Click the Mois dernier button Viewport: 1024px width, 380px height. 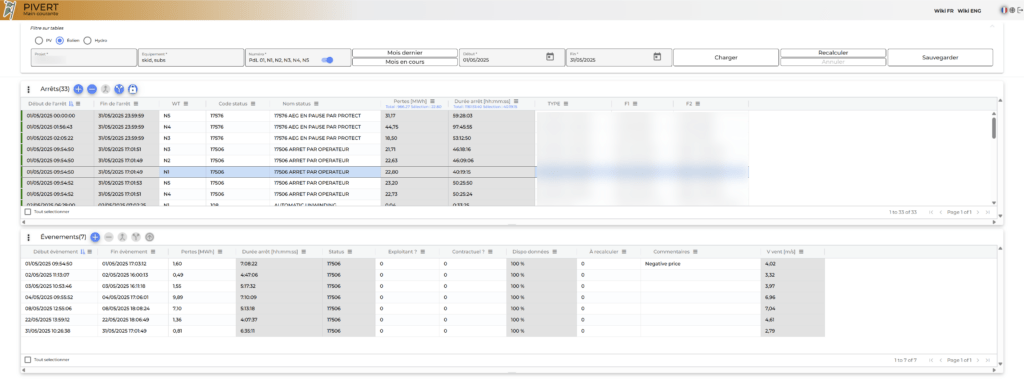coord(405,53)
